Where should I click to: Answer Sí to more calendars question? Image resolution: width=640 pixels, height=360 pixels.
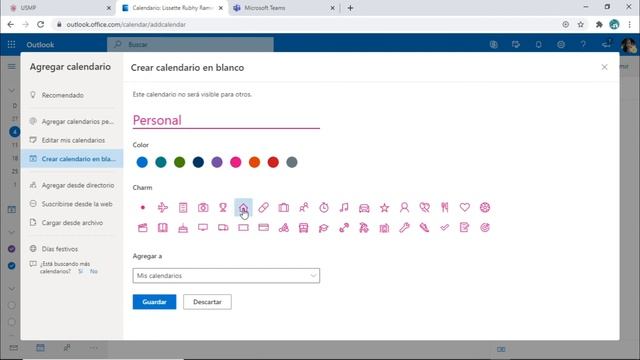pyautogui.click(x=80, y=271)
